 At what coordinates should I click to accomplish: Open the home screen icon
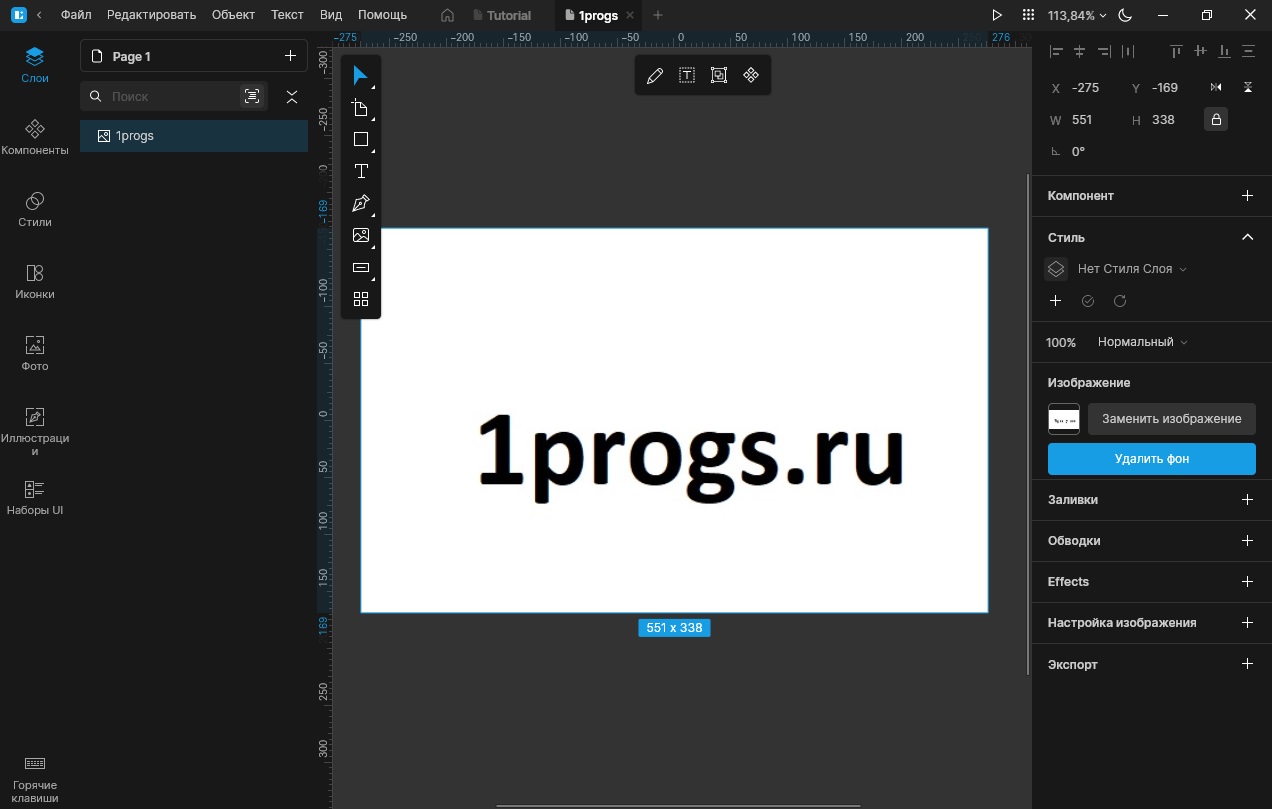point(447,15)
